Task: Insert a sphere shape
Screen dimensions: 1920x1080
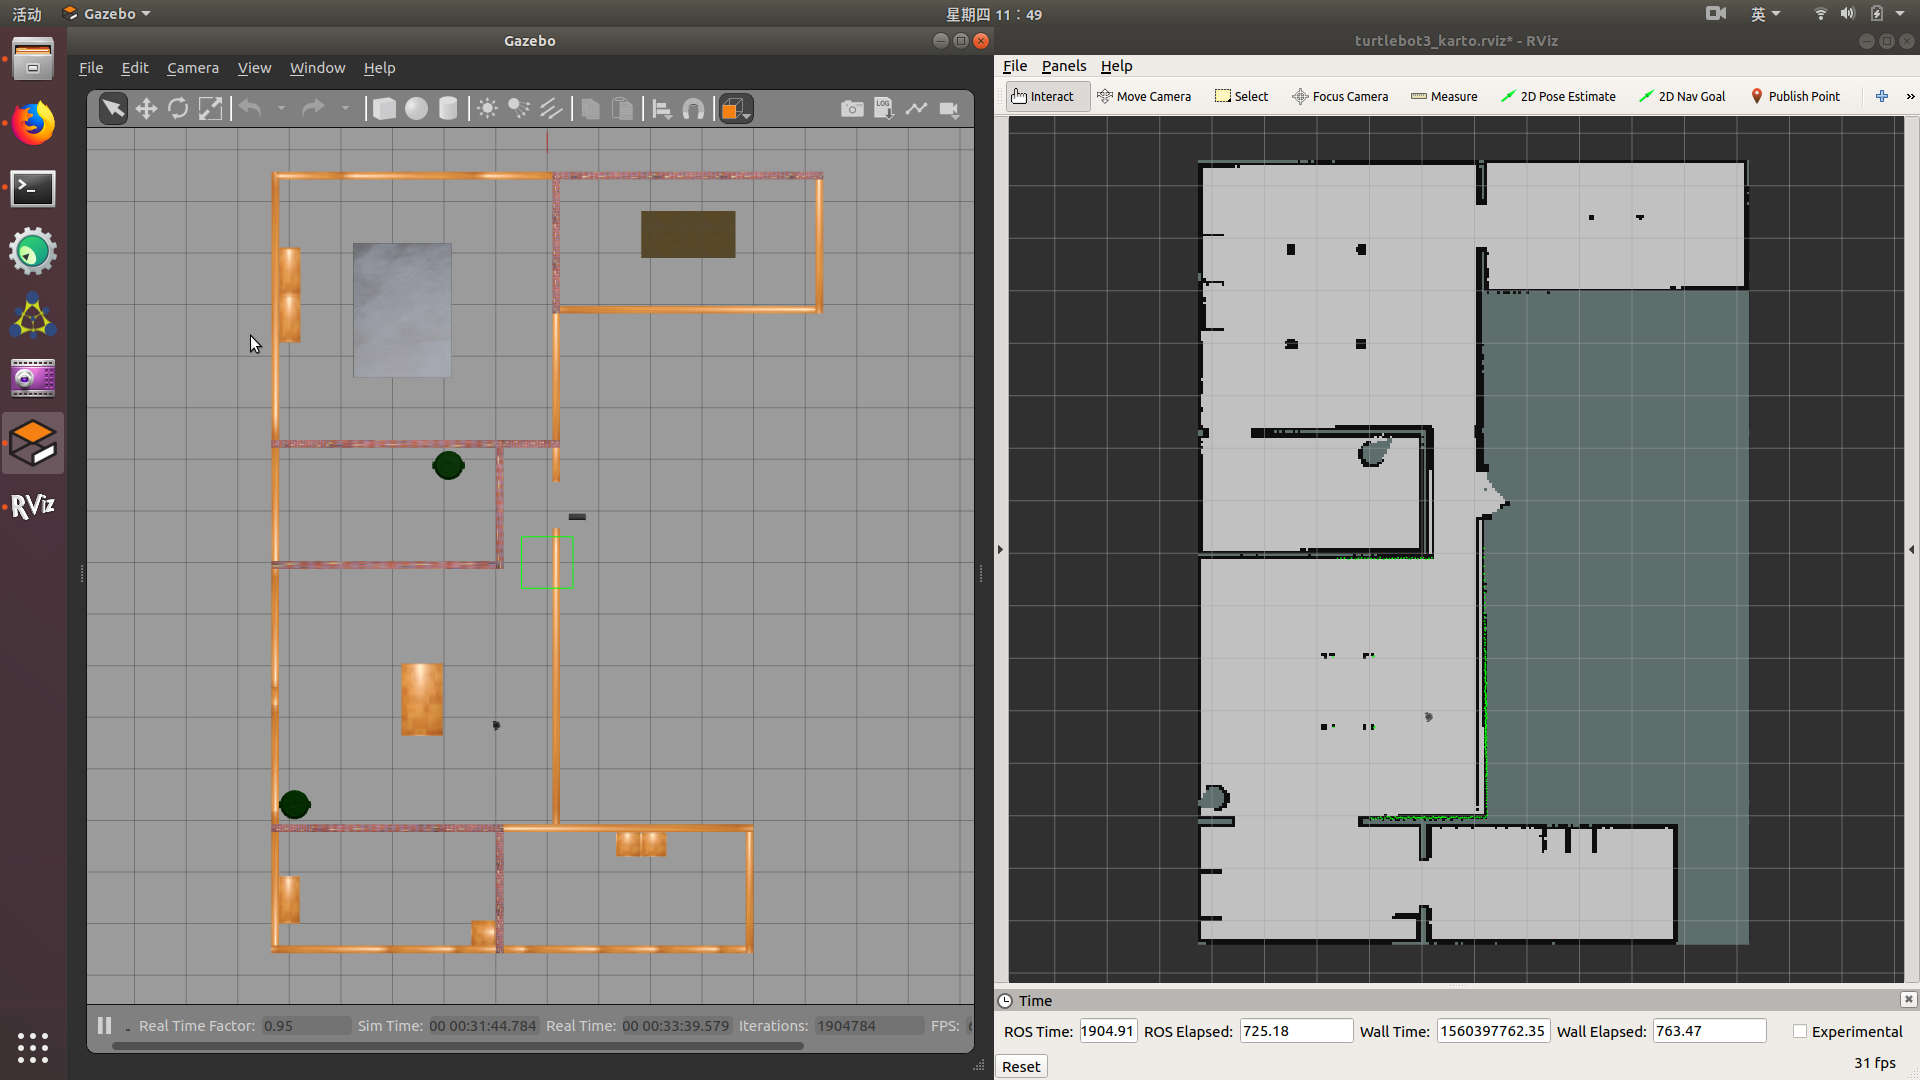Action: pyautogui.click(x=416, y=109)
